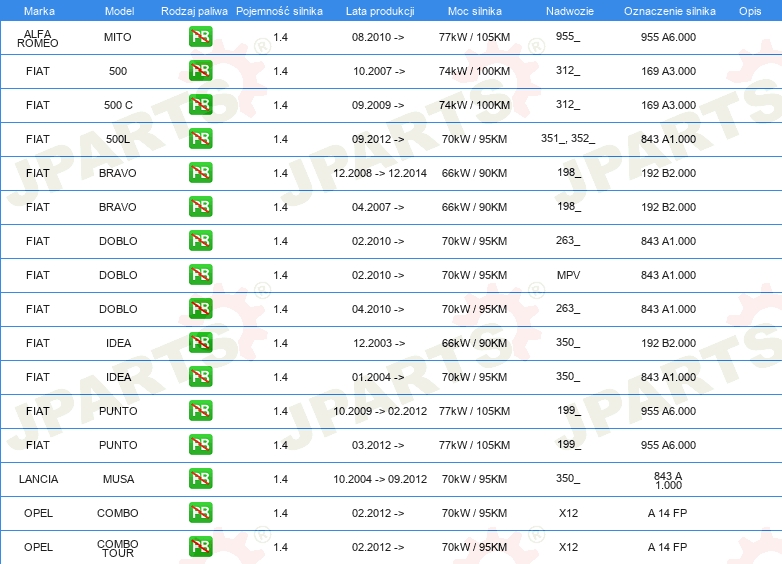
Task: Select the 500 C model cell
Action: point(118,105)
